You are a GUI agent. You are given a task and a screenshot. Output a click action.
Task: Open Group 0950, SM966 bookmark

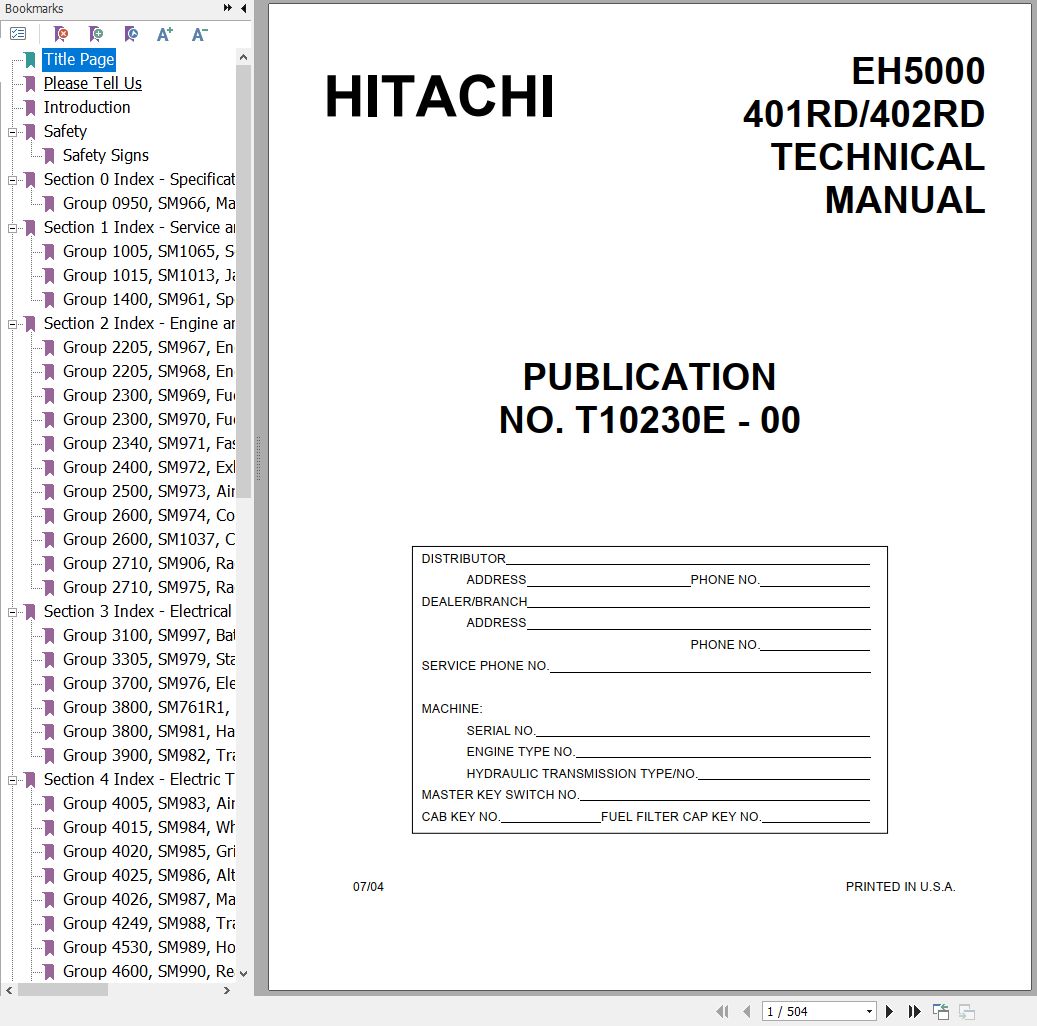click(148, 203)
